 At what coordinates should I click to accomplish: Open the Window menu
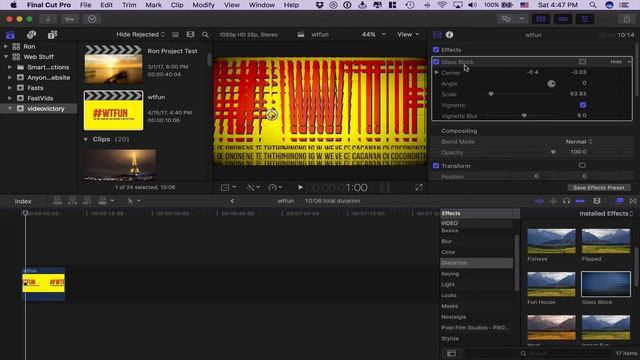[x=262, y=5]
